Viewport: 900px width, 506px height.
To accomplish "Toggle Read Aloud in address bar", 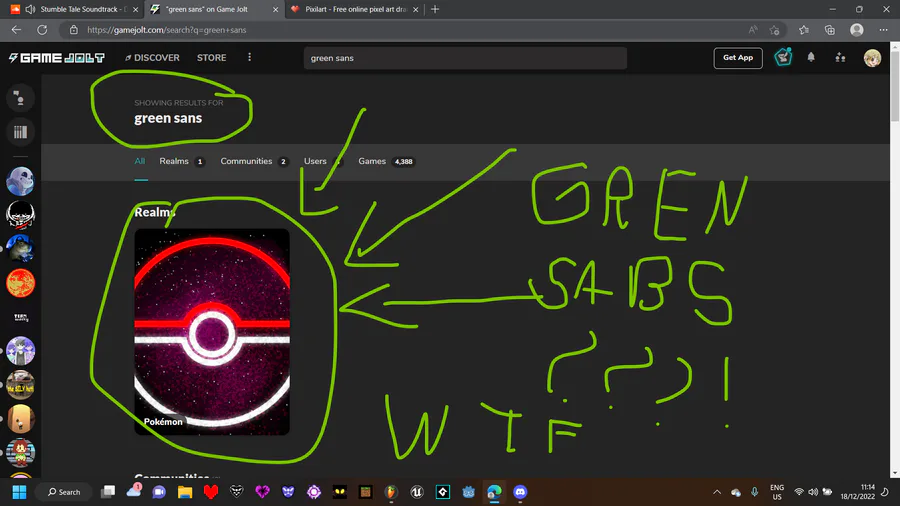I will point(752,30).
